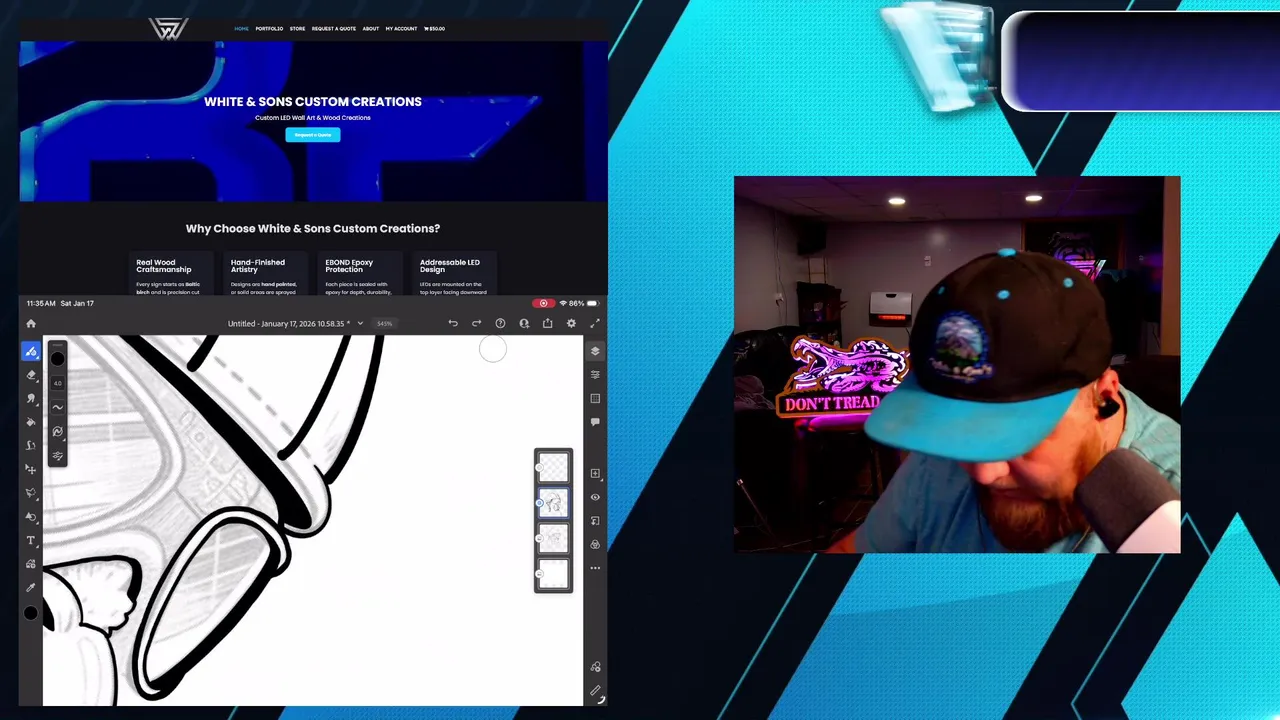
Task: Click the Real Wood Craftsmanship card
Action: coord(169,275)
